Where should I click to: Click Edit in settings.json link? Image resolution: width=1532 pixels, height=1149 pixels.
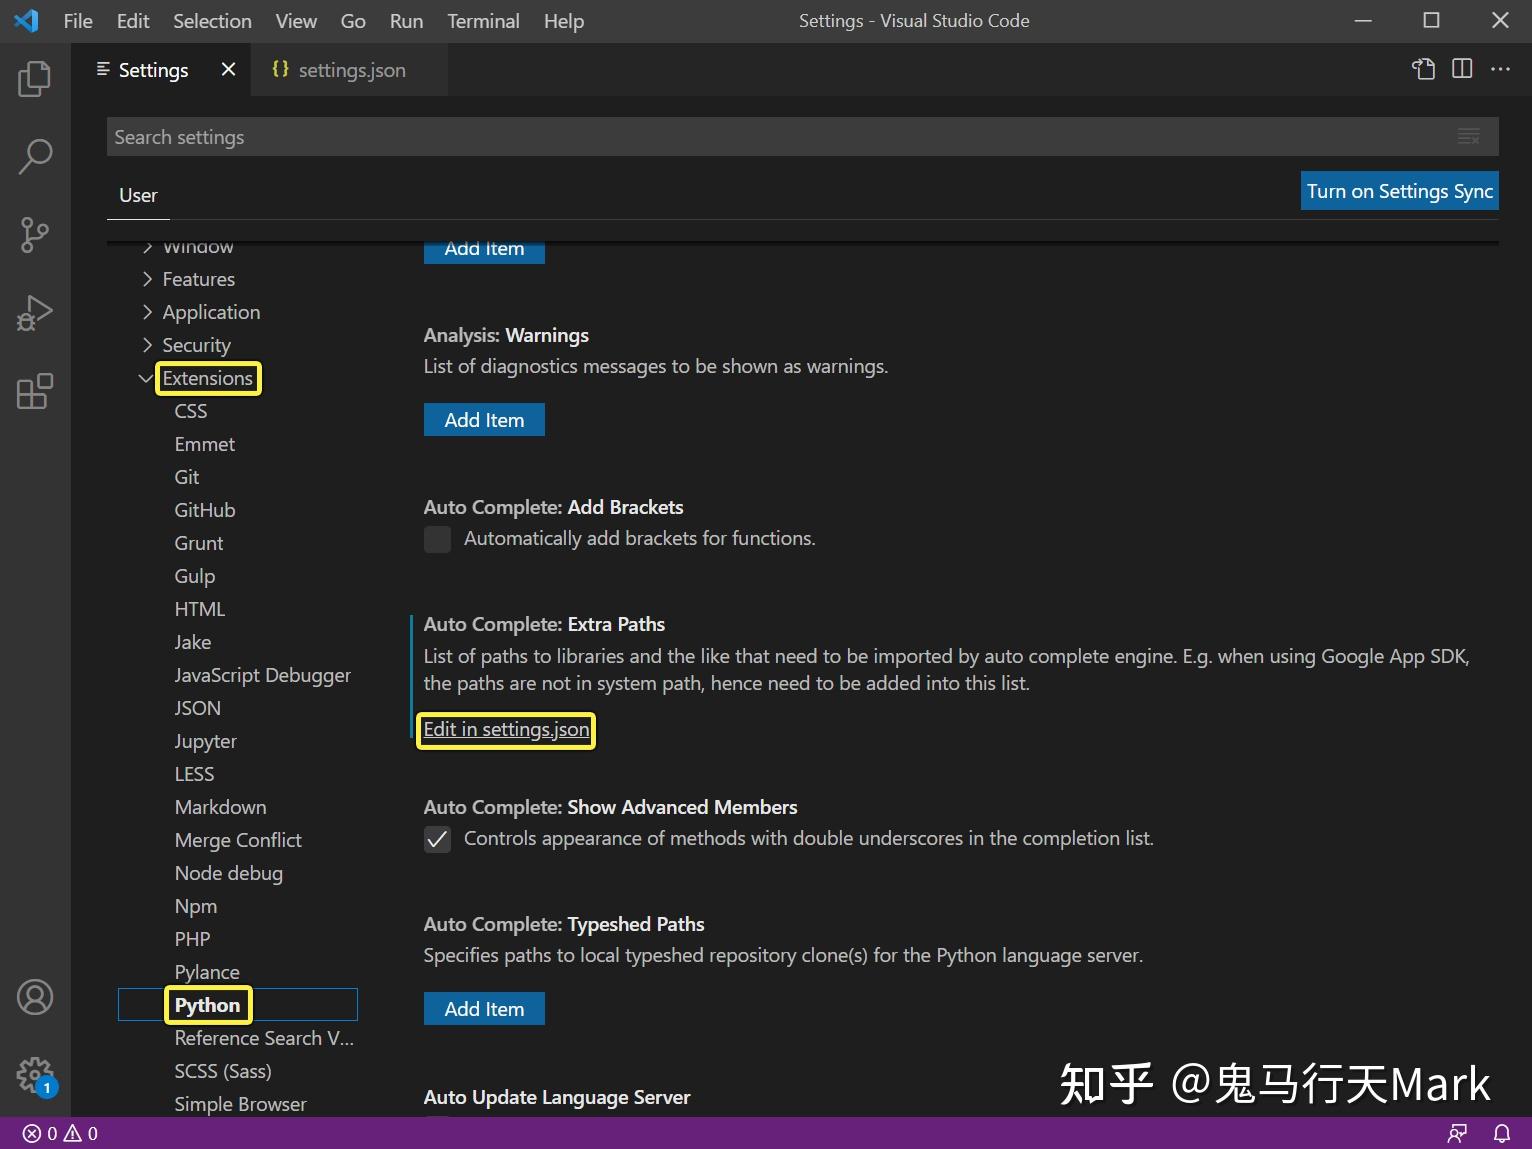pyautogui.click(x=505, y=730)
